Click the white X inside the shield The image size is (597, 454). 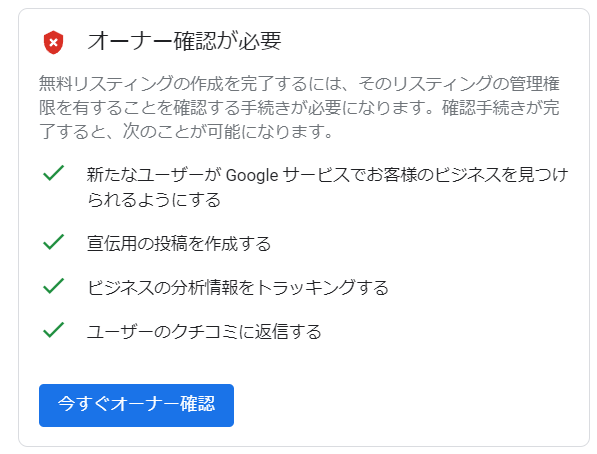click(54, 42)
